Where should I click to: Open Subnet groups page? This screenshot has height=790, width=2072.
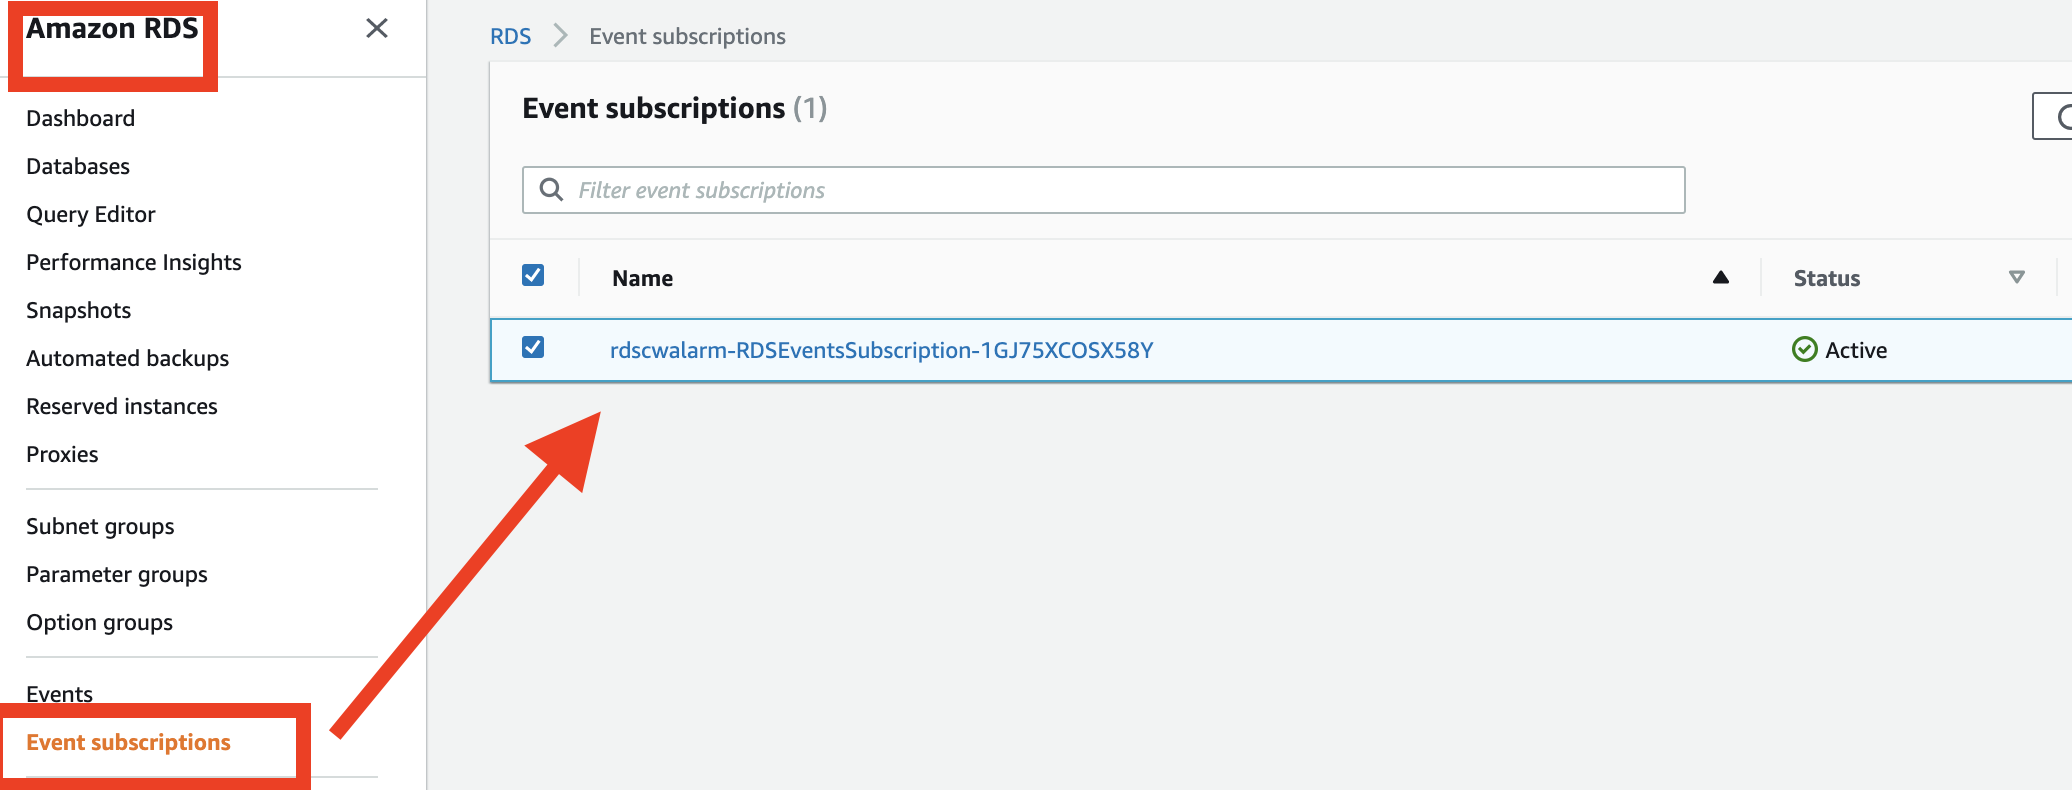(100, 526)
